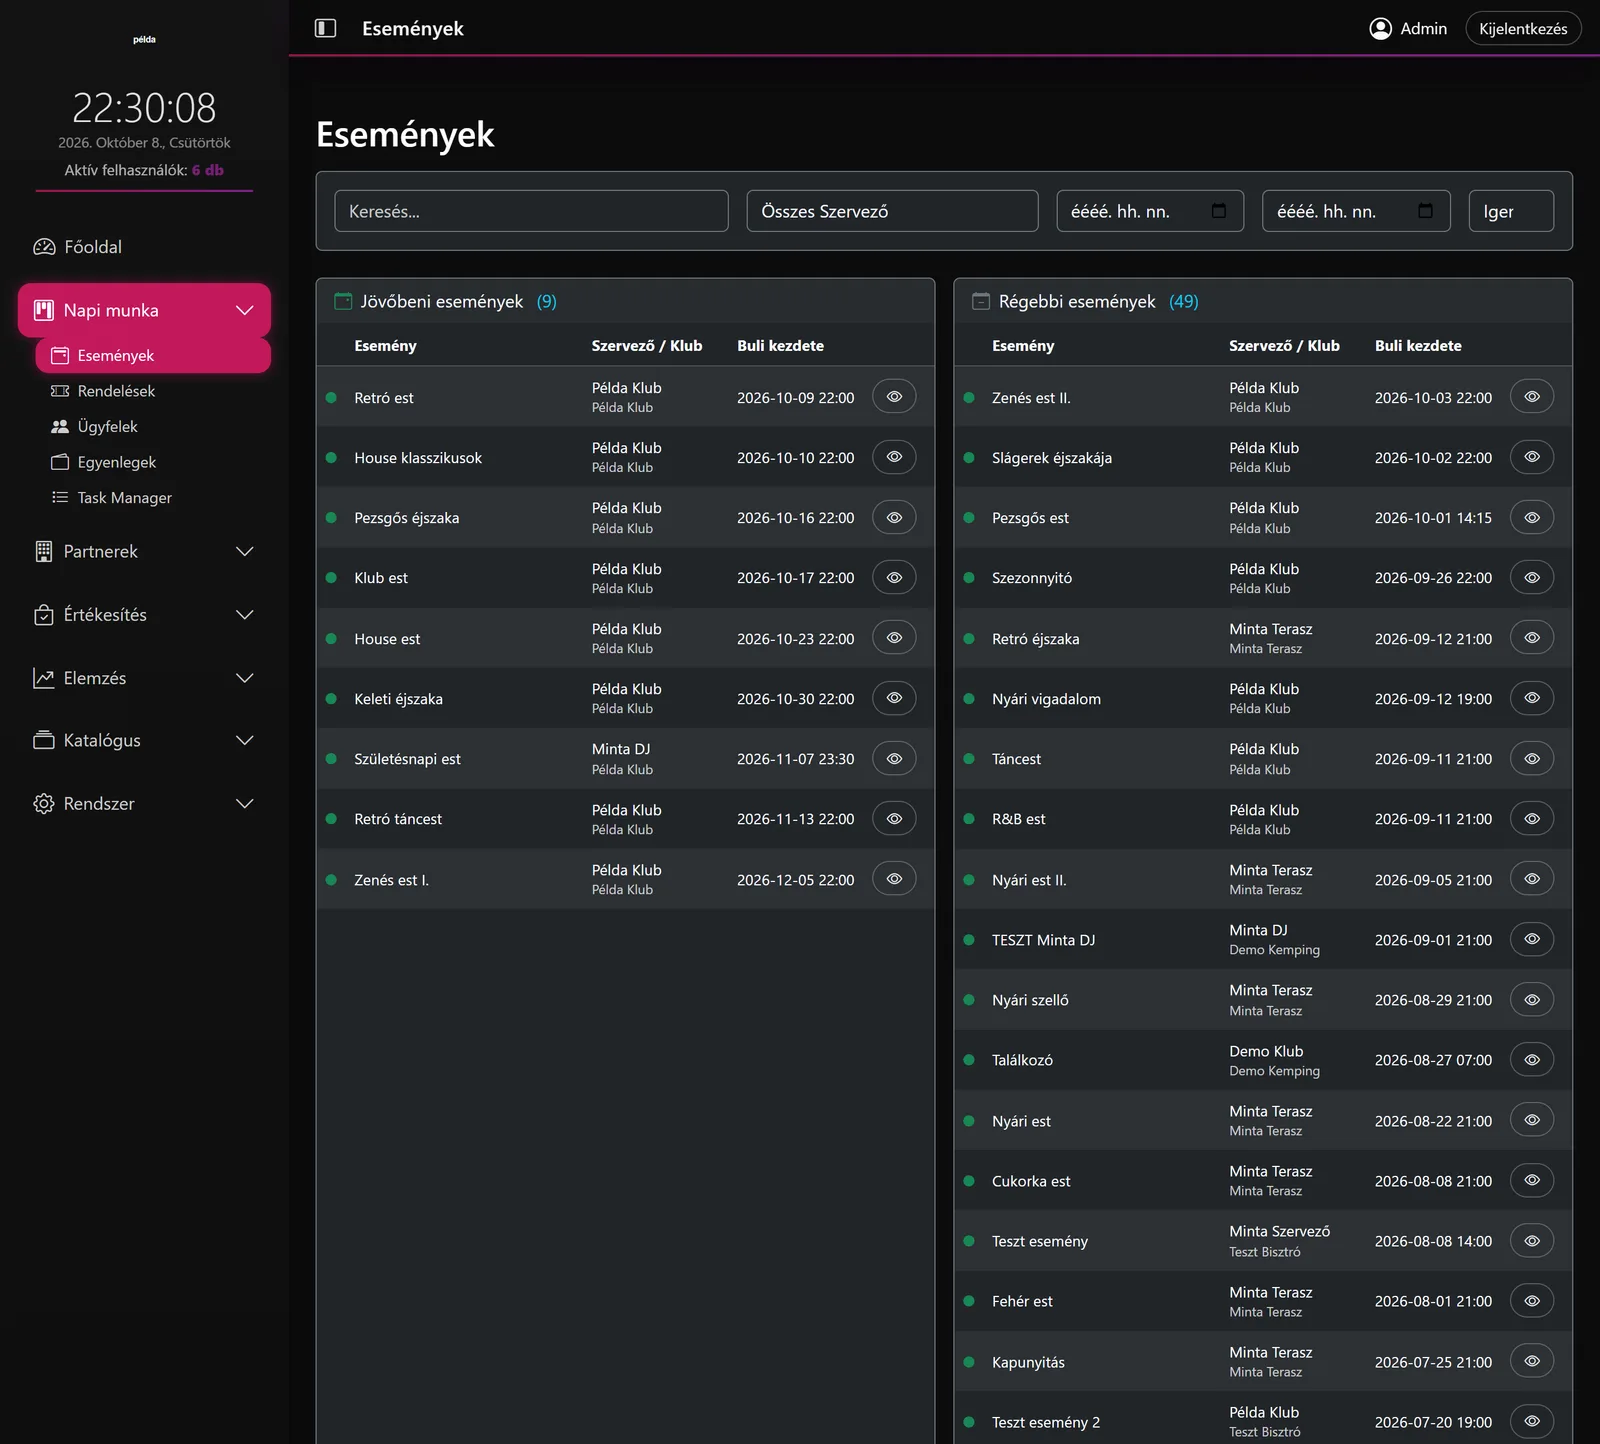Click eye icon for Kapunyitás
The image size is (1600, 1444).
click(1532, 1361)
